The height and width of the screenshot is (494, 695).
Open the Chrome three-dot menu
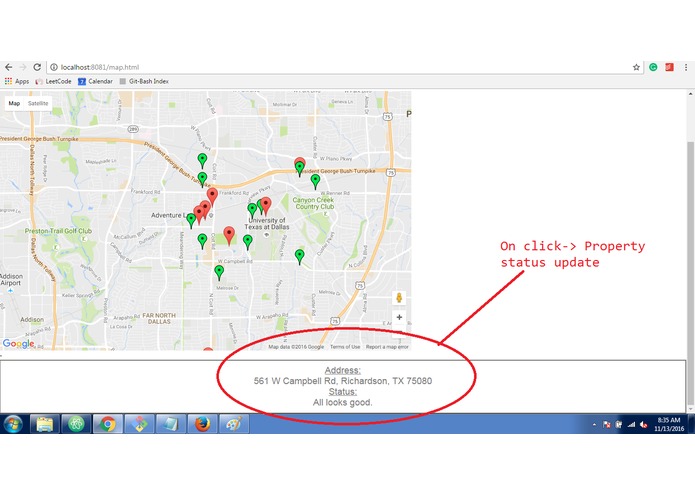686,67
